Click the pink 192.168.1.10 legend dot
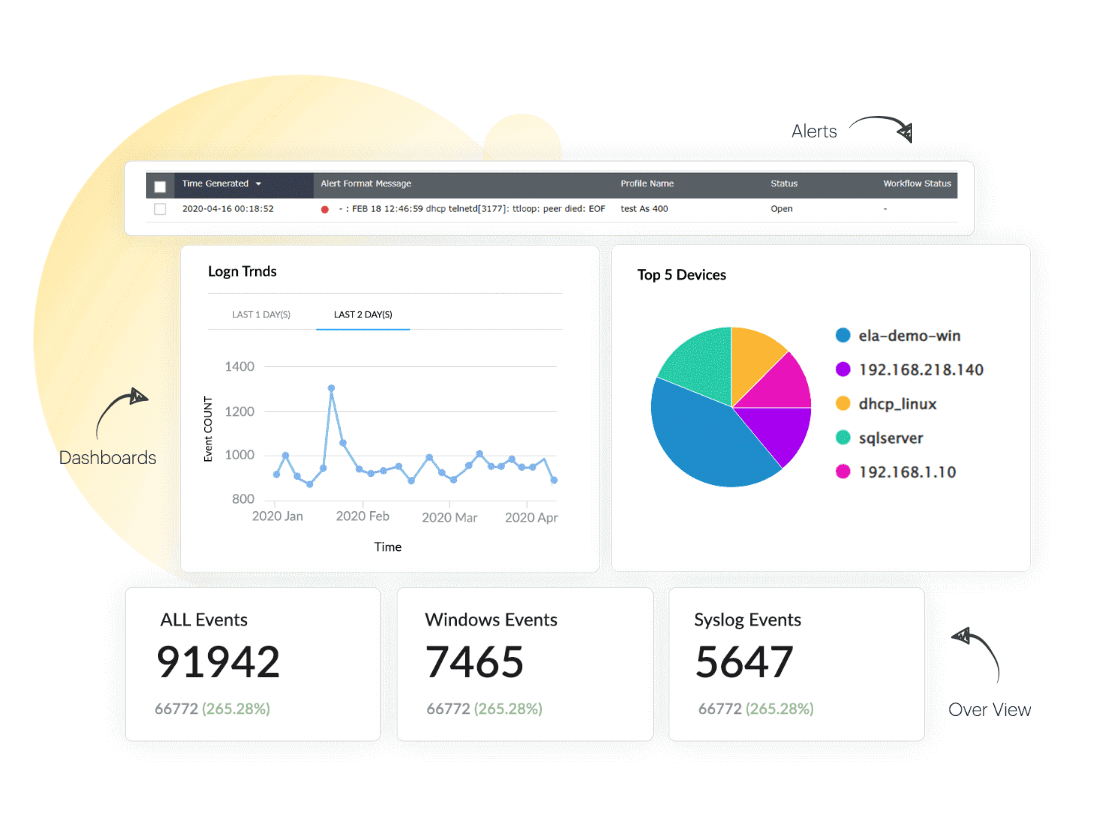The width and height of the screenshot is (1108, 834). (843, 472)
